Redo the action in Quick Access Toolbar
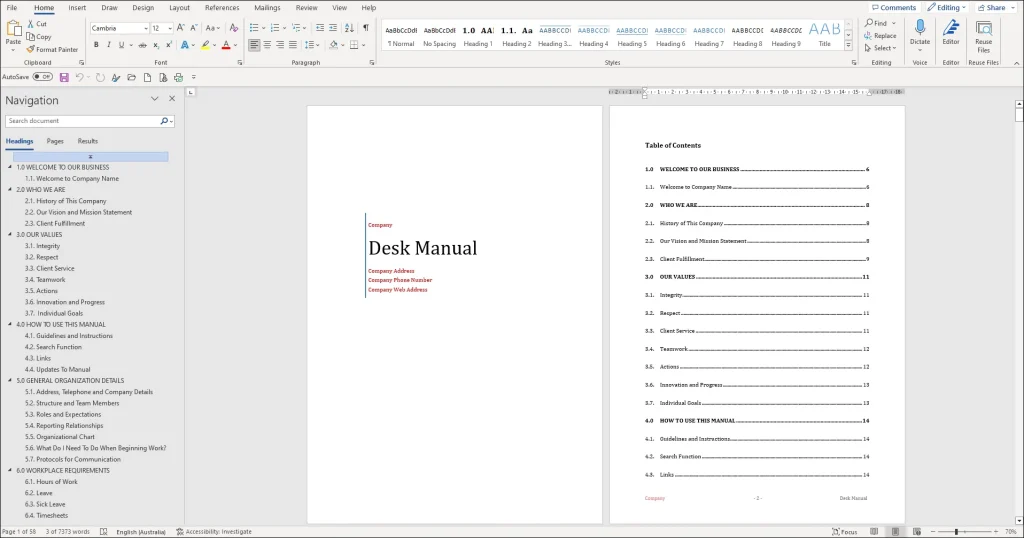1024x538 pixels. [100, 77]
